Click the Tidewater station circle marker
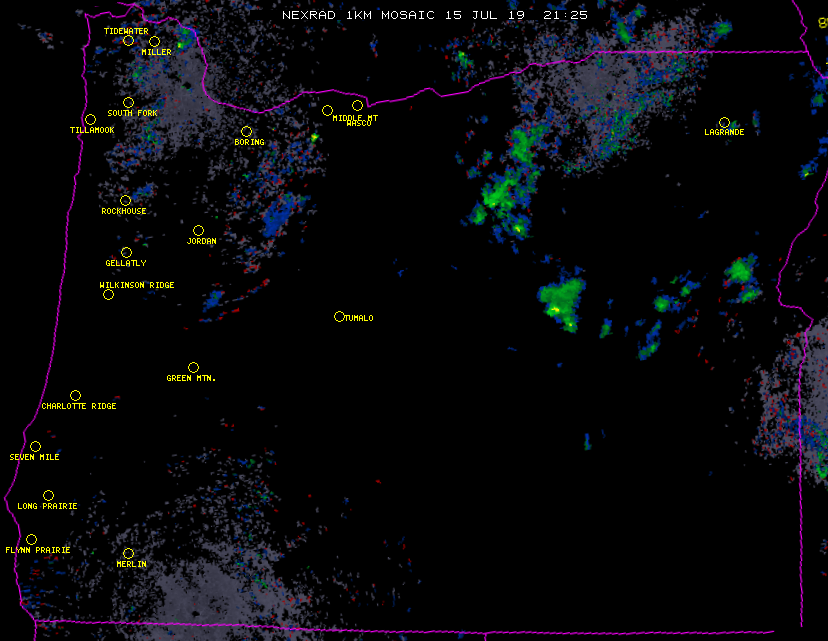 [x=128, y=40]
